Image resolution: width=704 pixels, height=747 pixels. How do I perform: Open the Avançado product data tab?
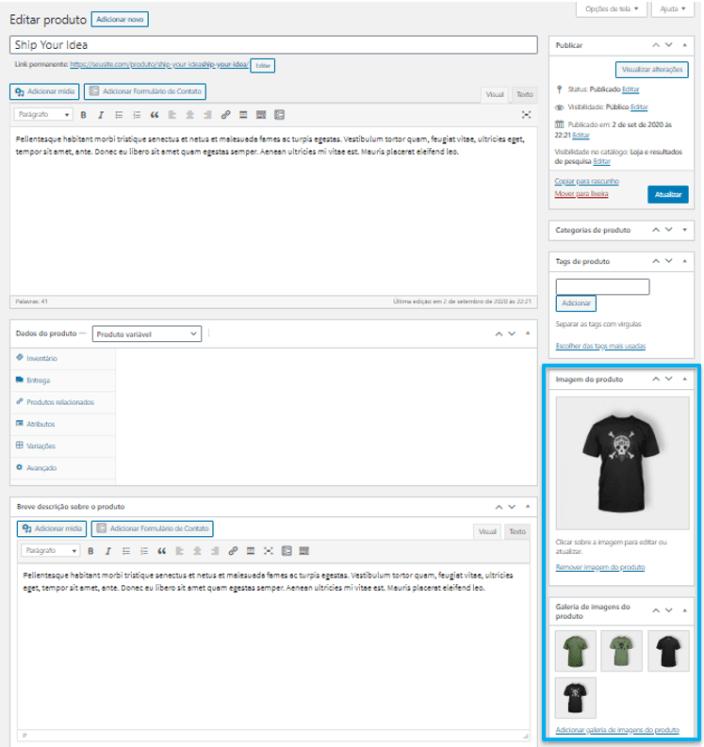pyautogui.click(x=41, y=468)
